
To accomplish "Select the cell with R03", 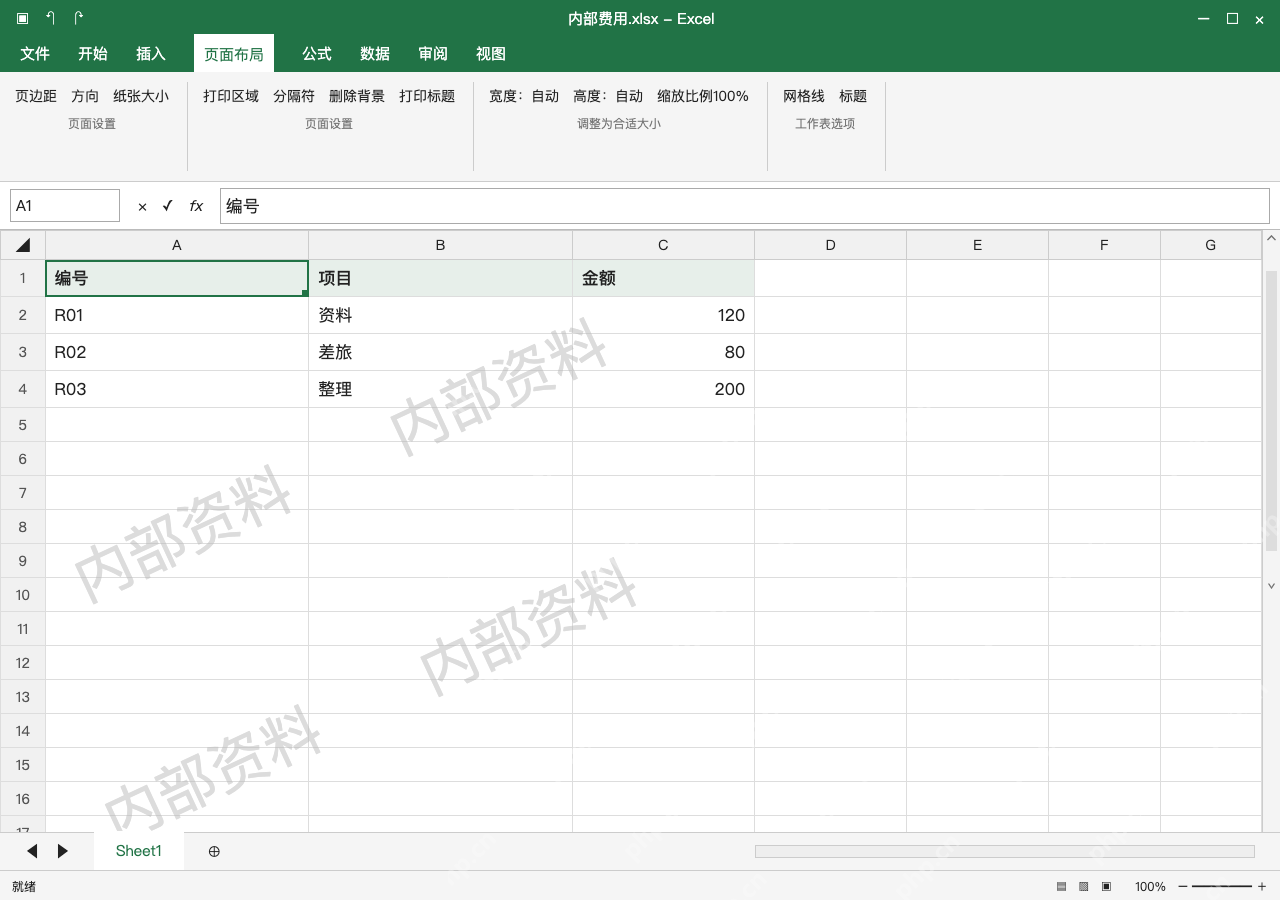I will (x=177, y=389).
